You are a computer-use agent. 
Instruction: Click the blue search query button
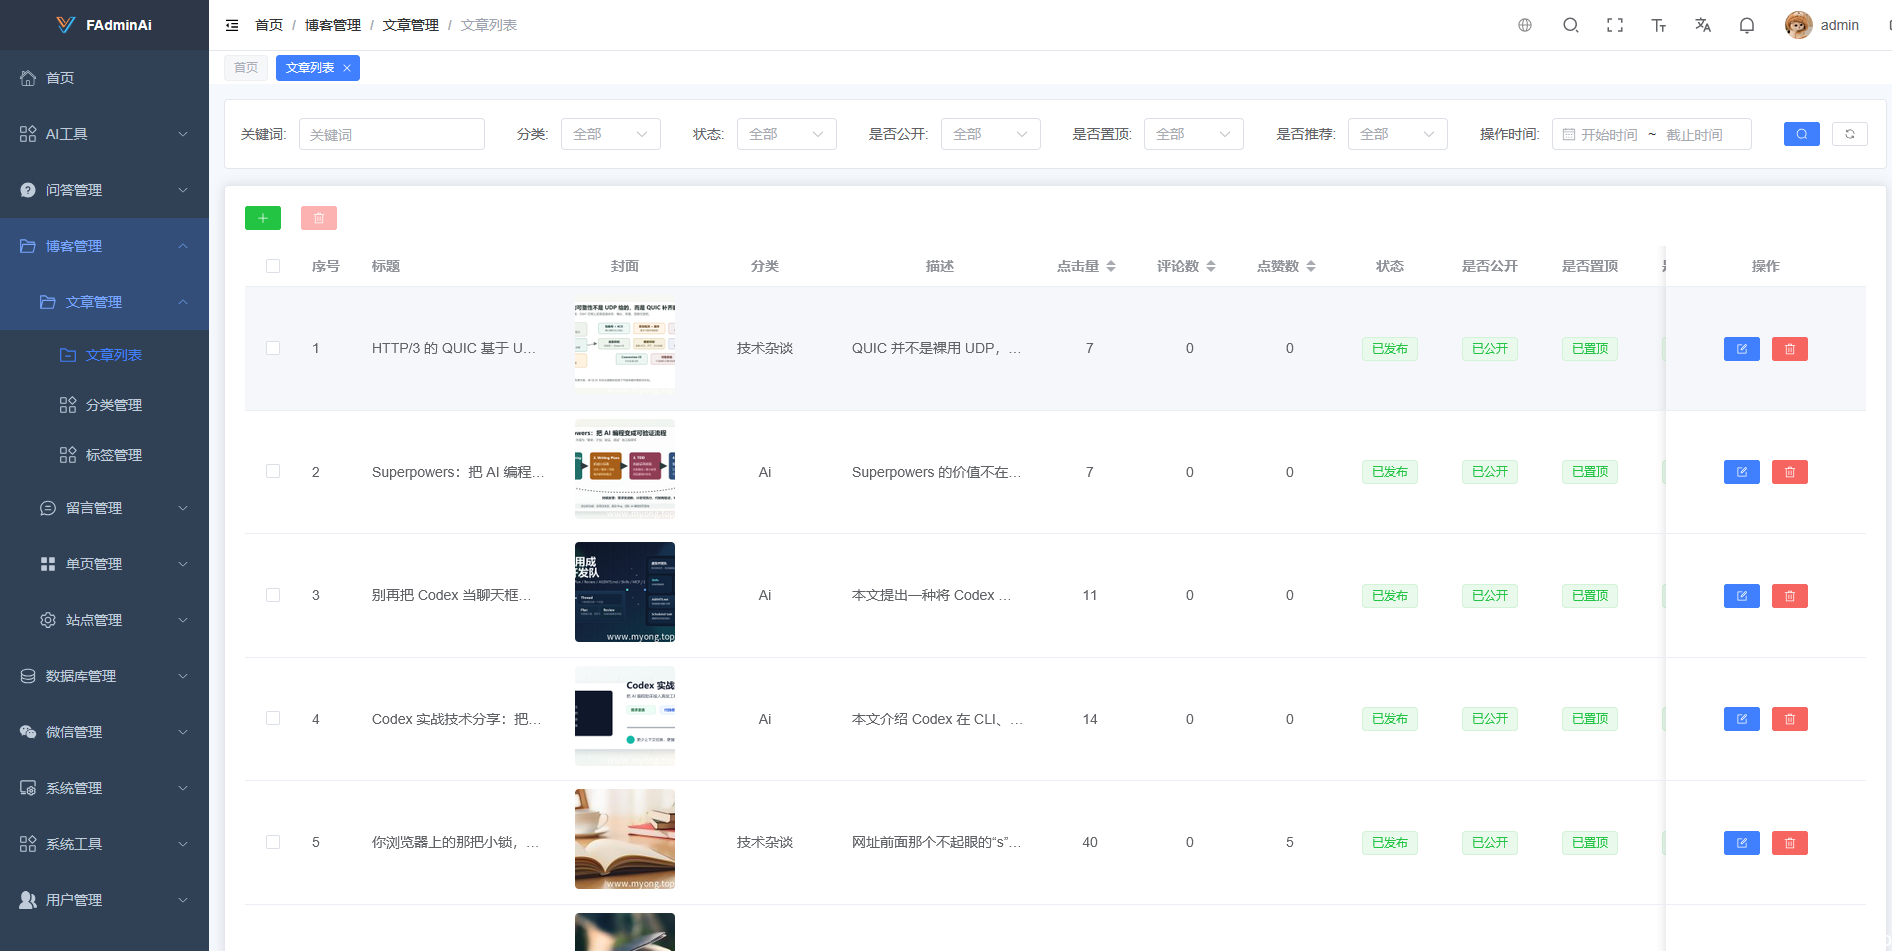(x=1802, y=134)
